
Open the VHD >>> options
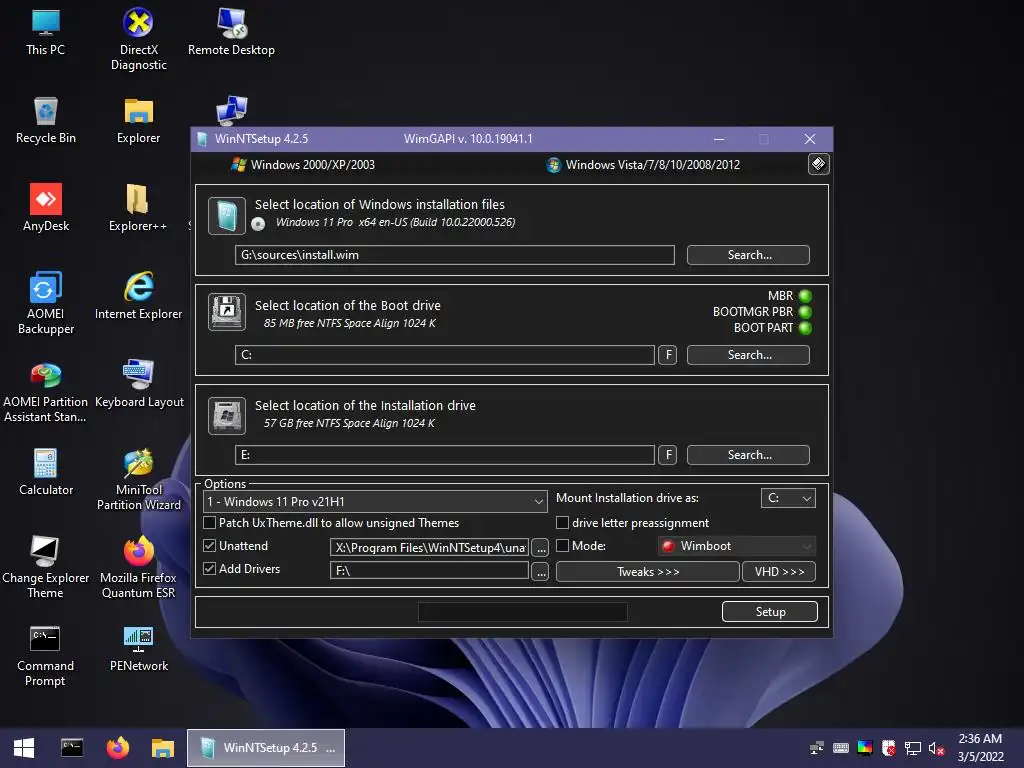click(x=779, y=571)
